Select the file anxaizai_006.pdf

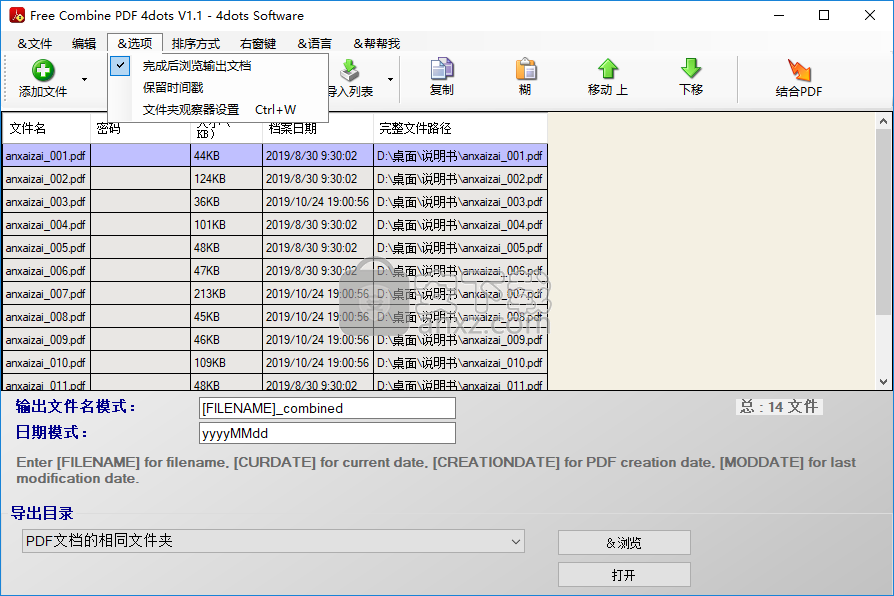pyautogui.click(x=46, y=271)
